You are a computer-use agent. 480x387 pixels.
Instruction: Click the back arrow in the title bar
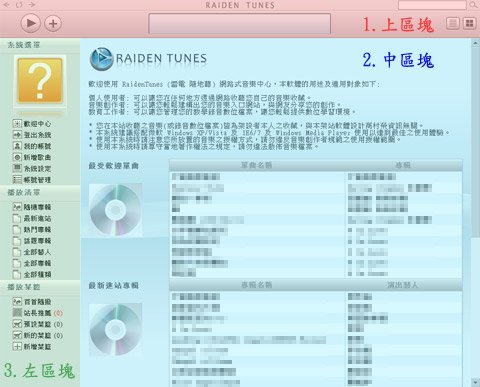[7, 5]
